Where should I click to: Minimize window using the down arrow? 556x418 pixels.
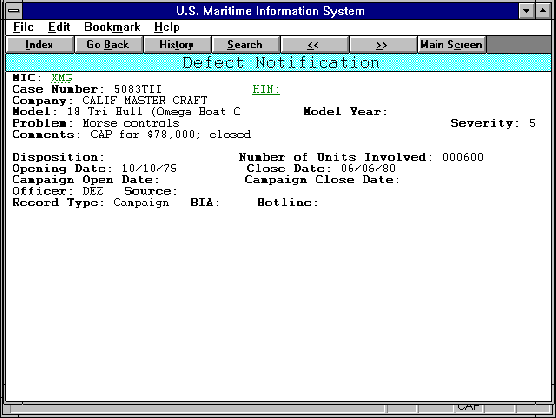527,11
